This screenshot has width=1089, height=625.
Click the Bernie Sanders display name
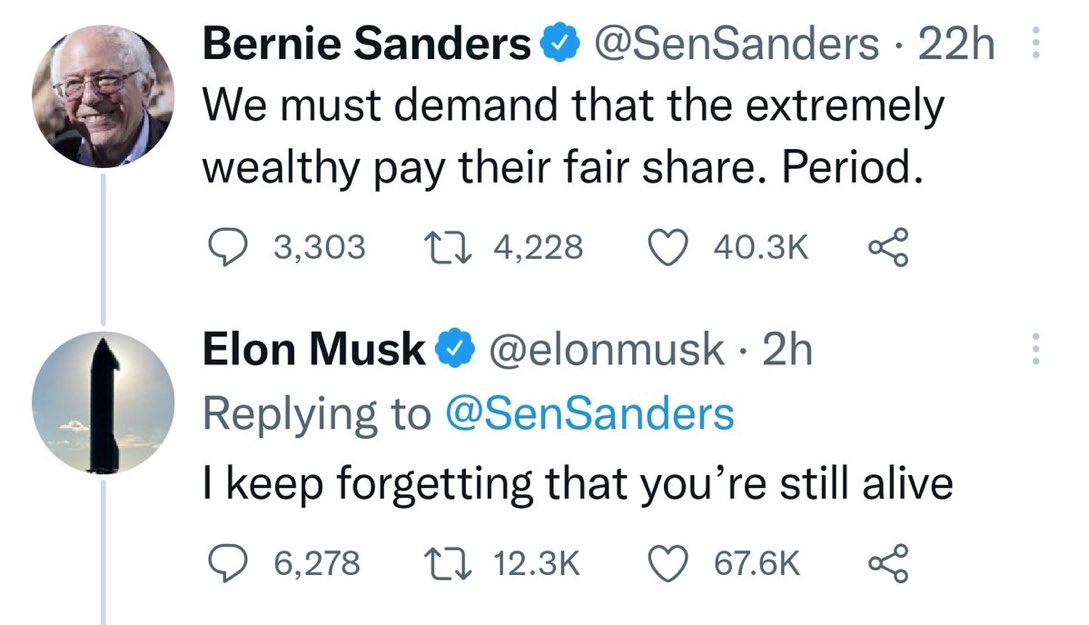(367, 43)
